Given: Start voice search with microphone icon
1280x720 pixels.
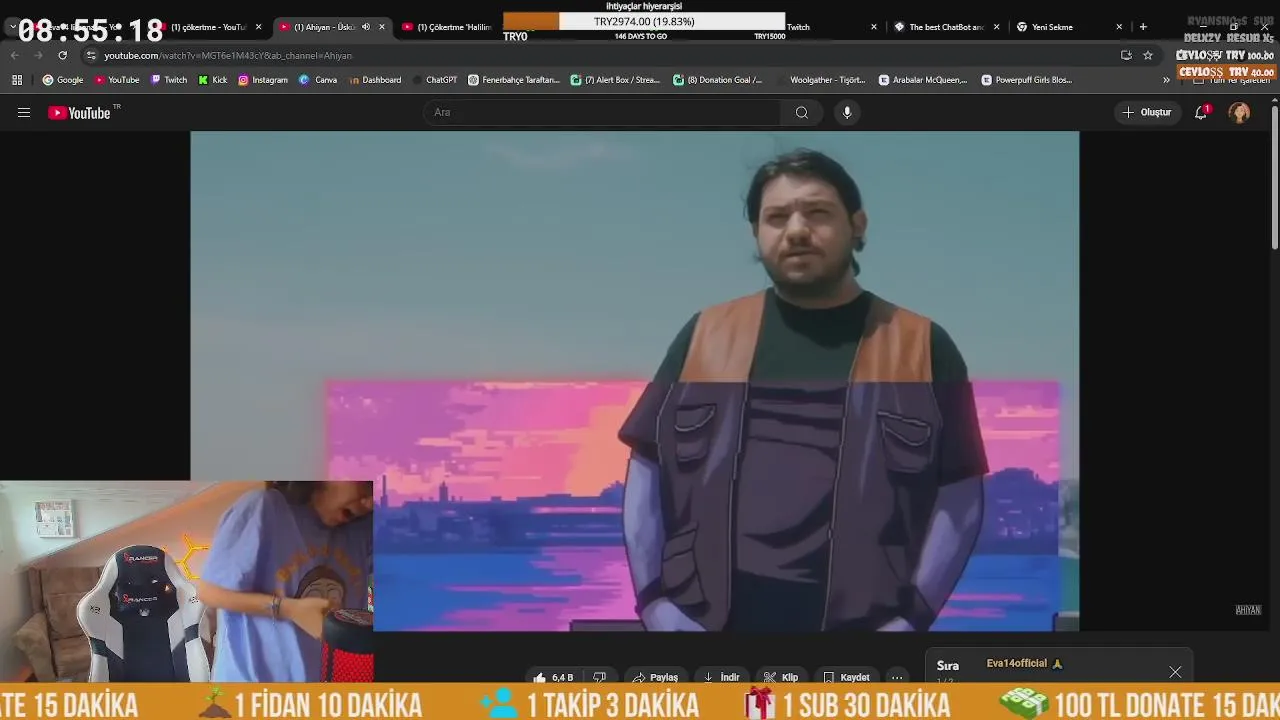Looking at the screenshot, I should 847,113.
